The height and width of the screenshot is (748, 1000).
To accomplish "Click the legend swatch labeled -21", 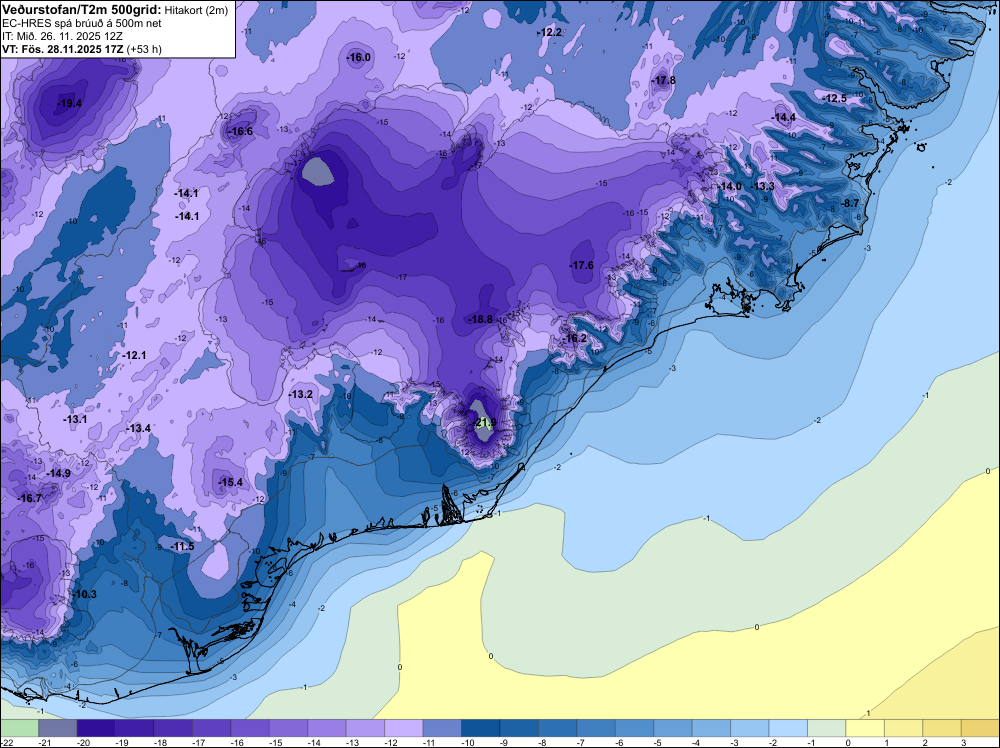I will point(57,728).
